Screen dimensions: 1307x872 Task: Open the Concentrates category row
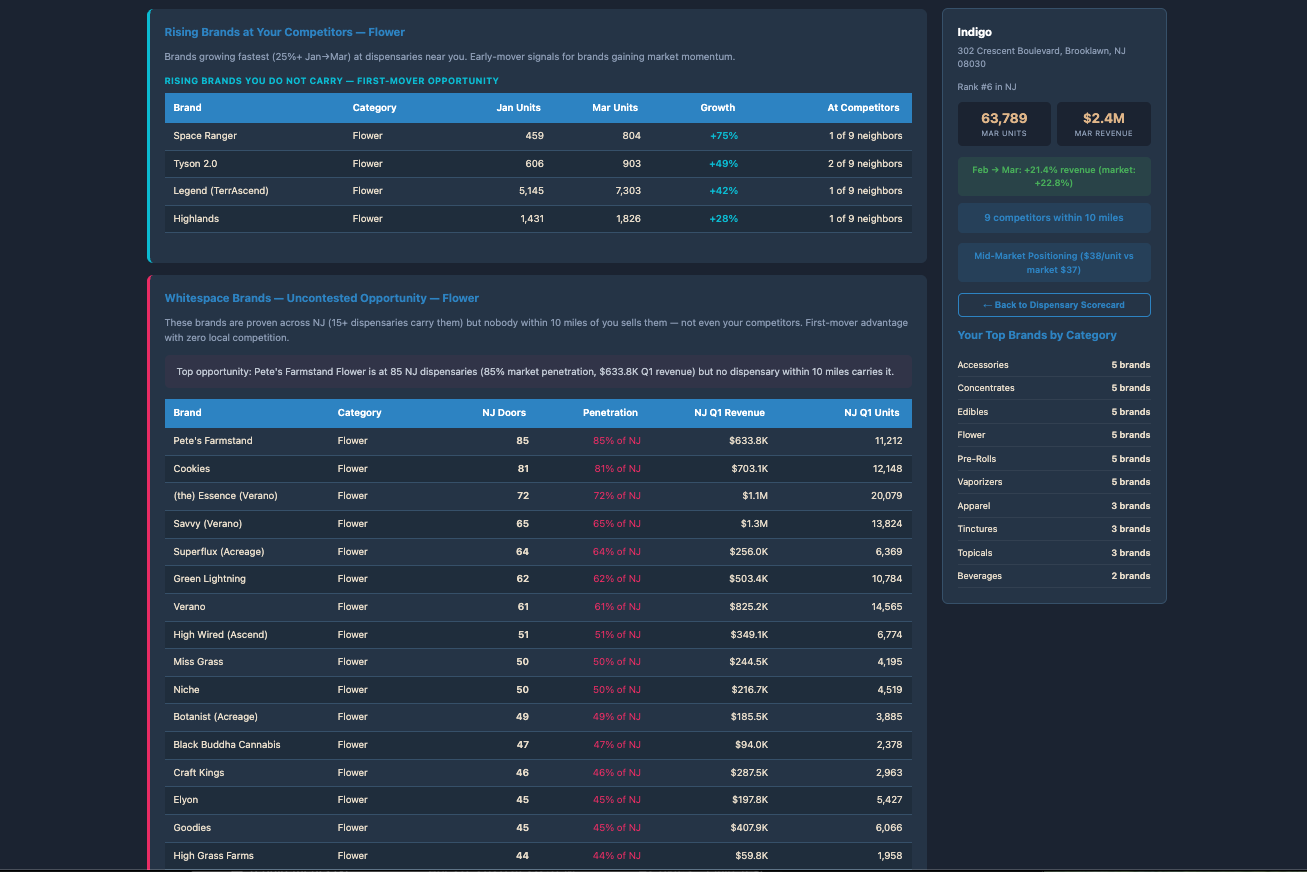pyautogui.click(x=1054, y=388)
